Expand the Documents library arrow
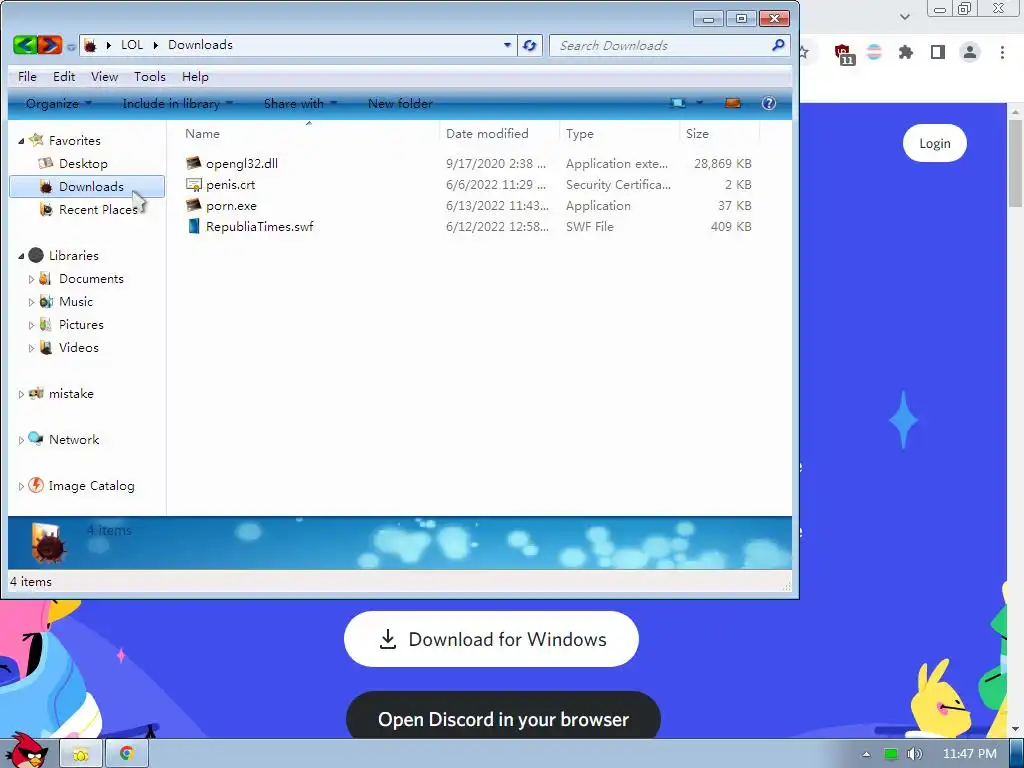 click(x=31, y=279)
